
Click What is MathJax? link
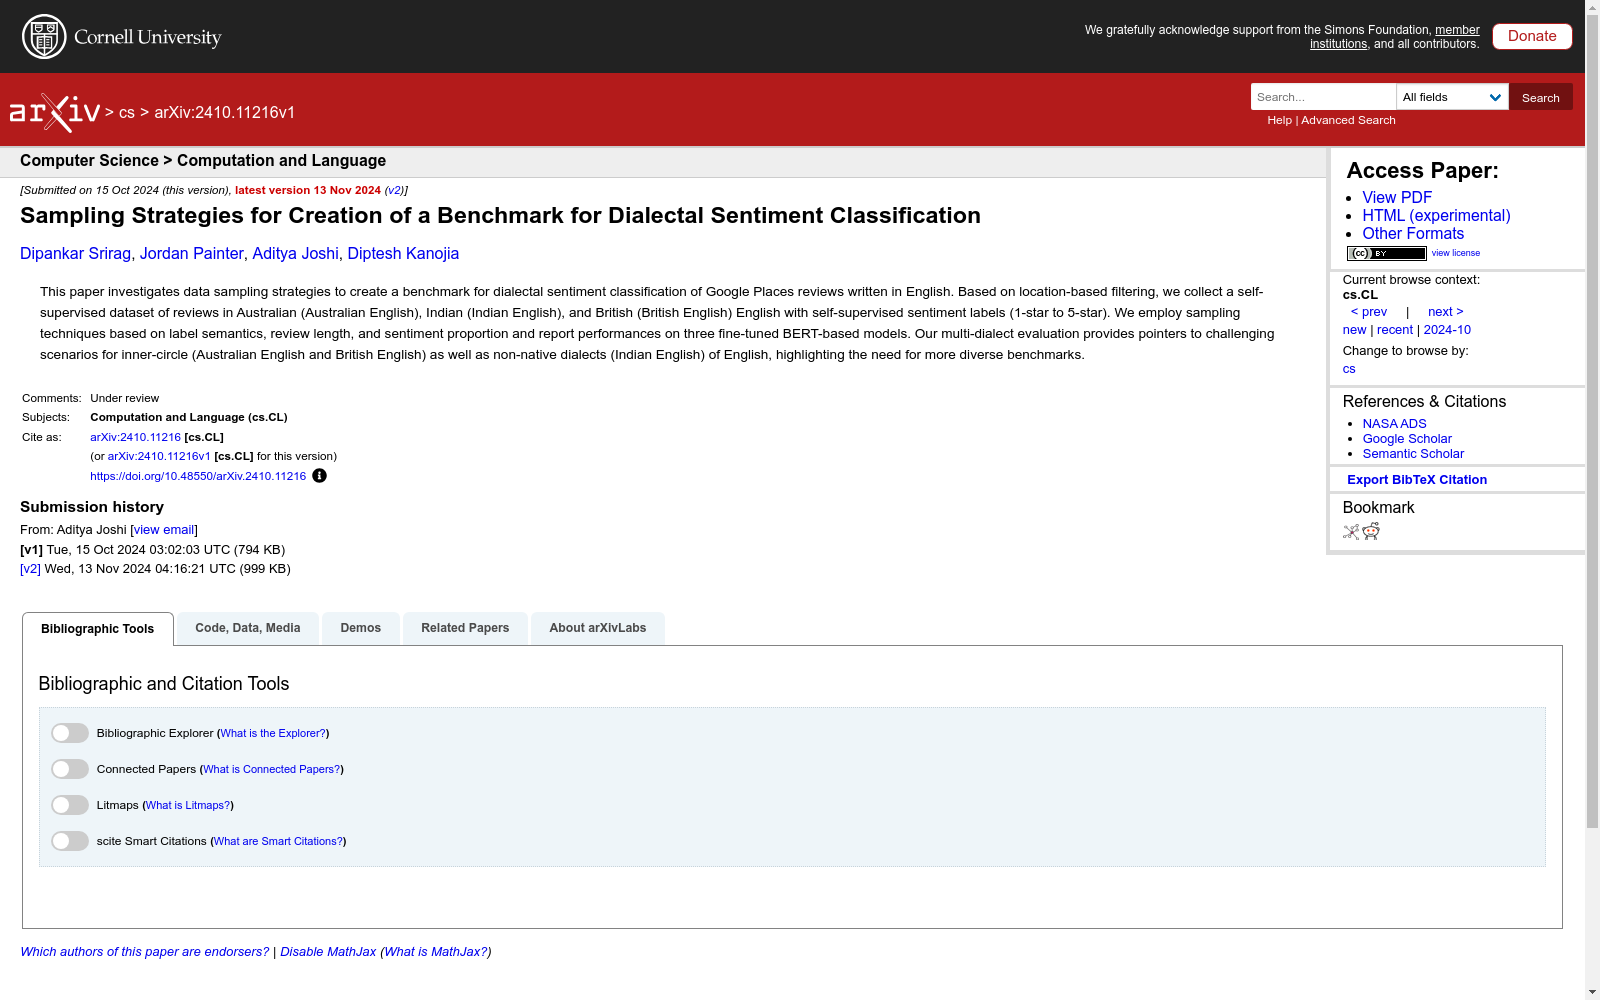click(x=436, y=952)
